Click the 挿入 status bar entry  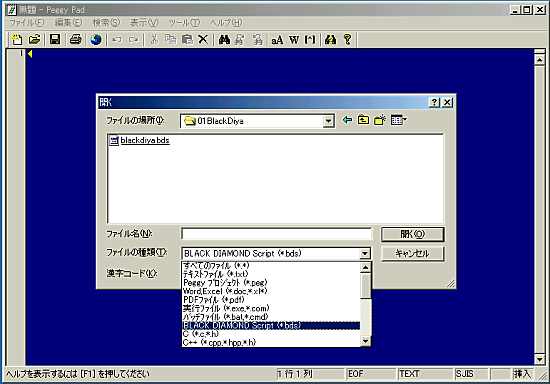[522, 374]
